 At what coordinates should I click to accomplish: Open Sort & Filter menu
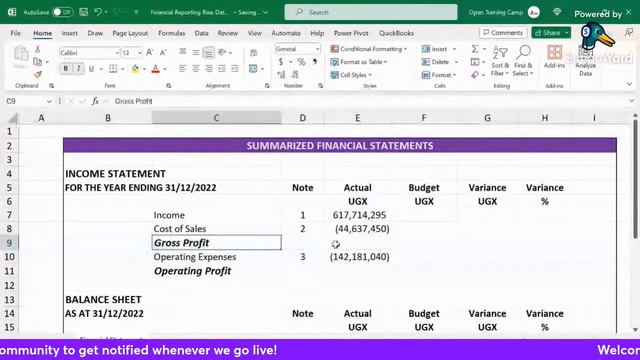[500, 61]
